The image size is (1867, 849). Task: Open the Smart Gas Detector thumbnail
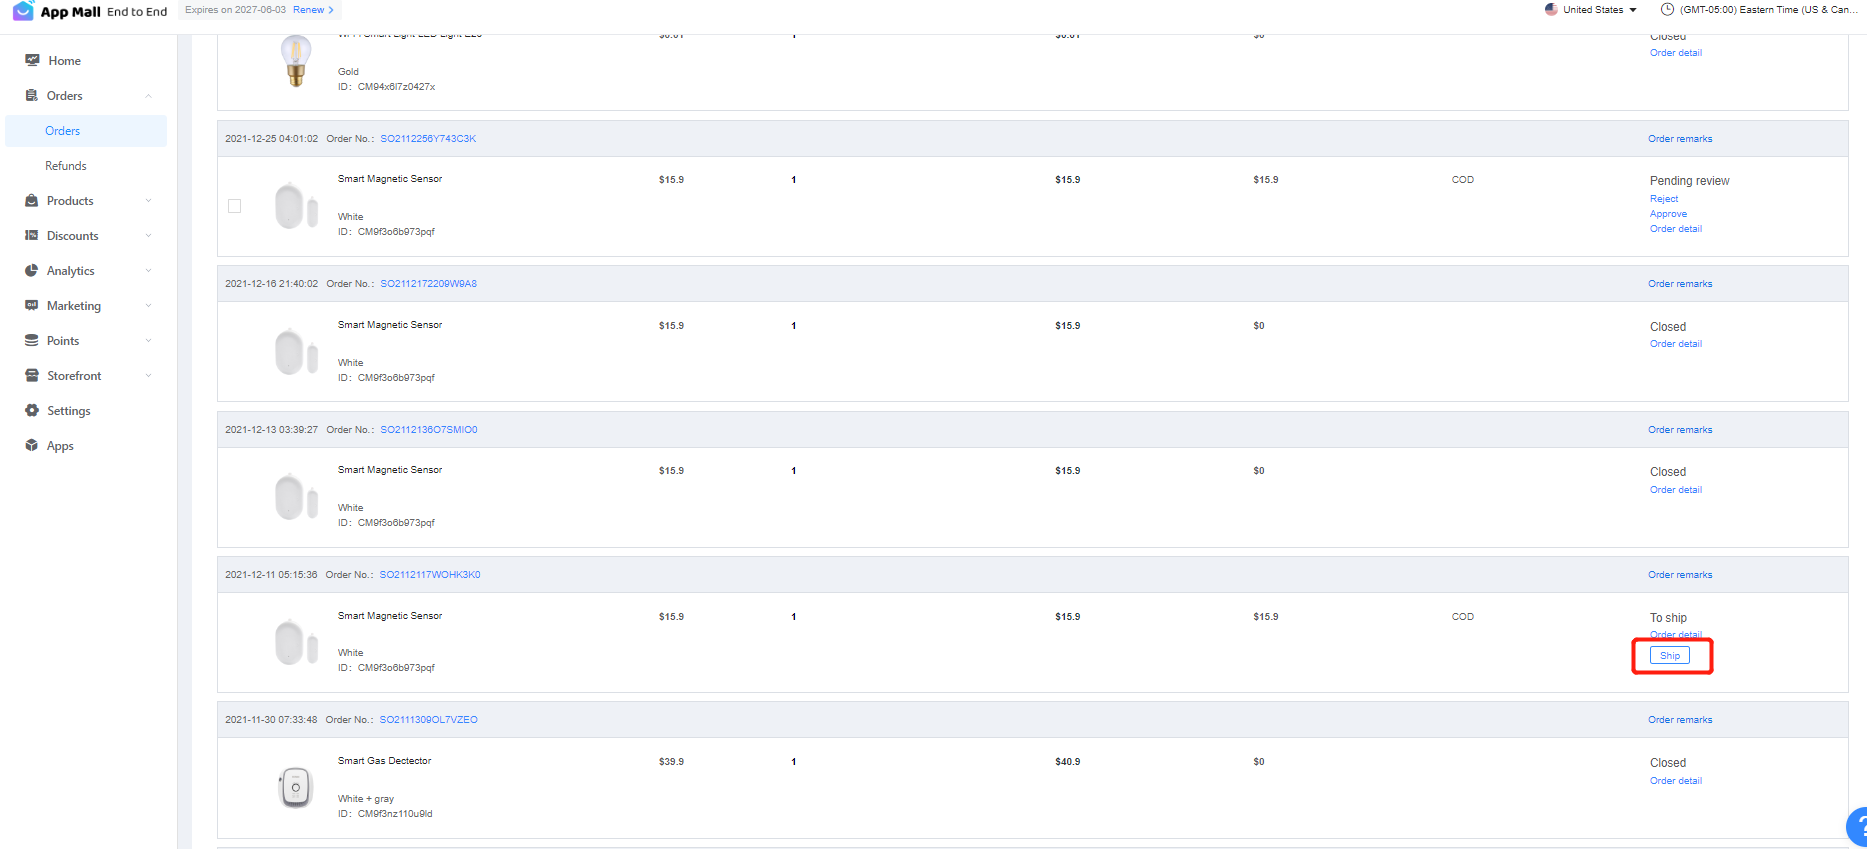295,788
